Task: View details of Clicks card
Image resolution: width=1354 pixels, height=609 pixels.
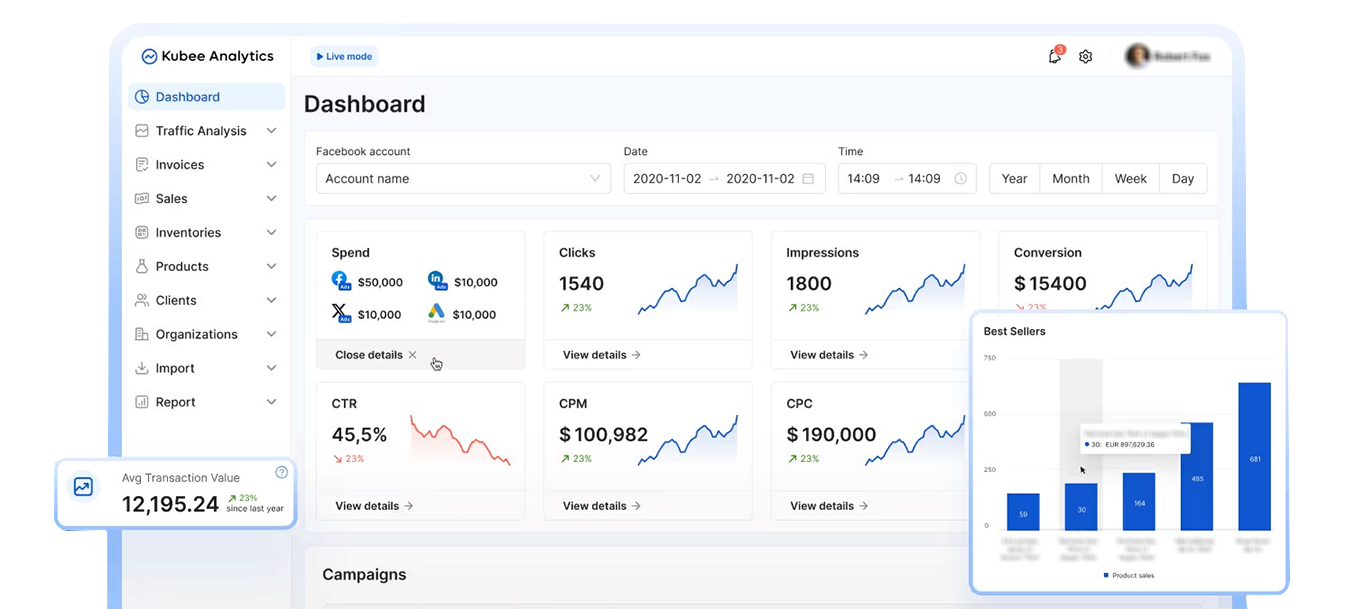Action: point(602,355)
